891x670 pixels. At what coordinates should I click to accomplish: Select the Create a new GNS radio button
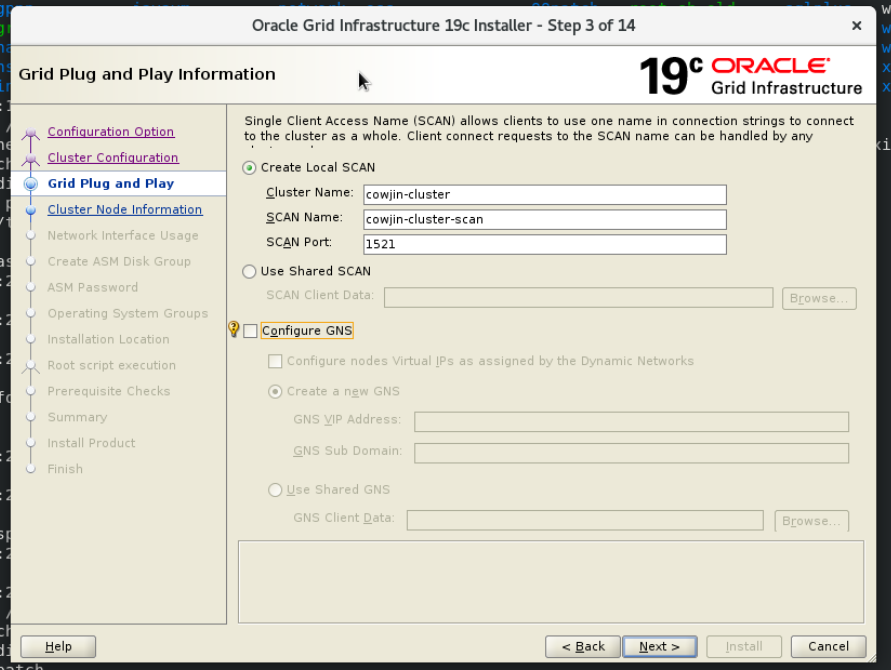275,392
